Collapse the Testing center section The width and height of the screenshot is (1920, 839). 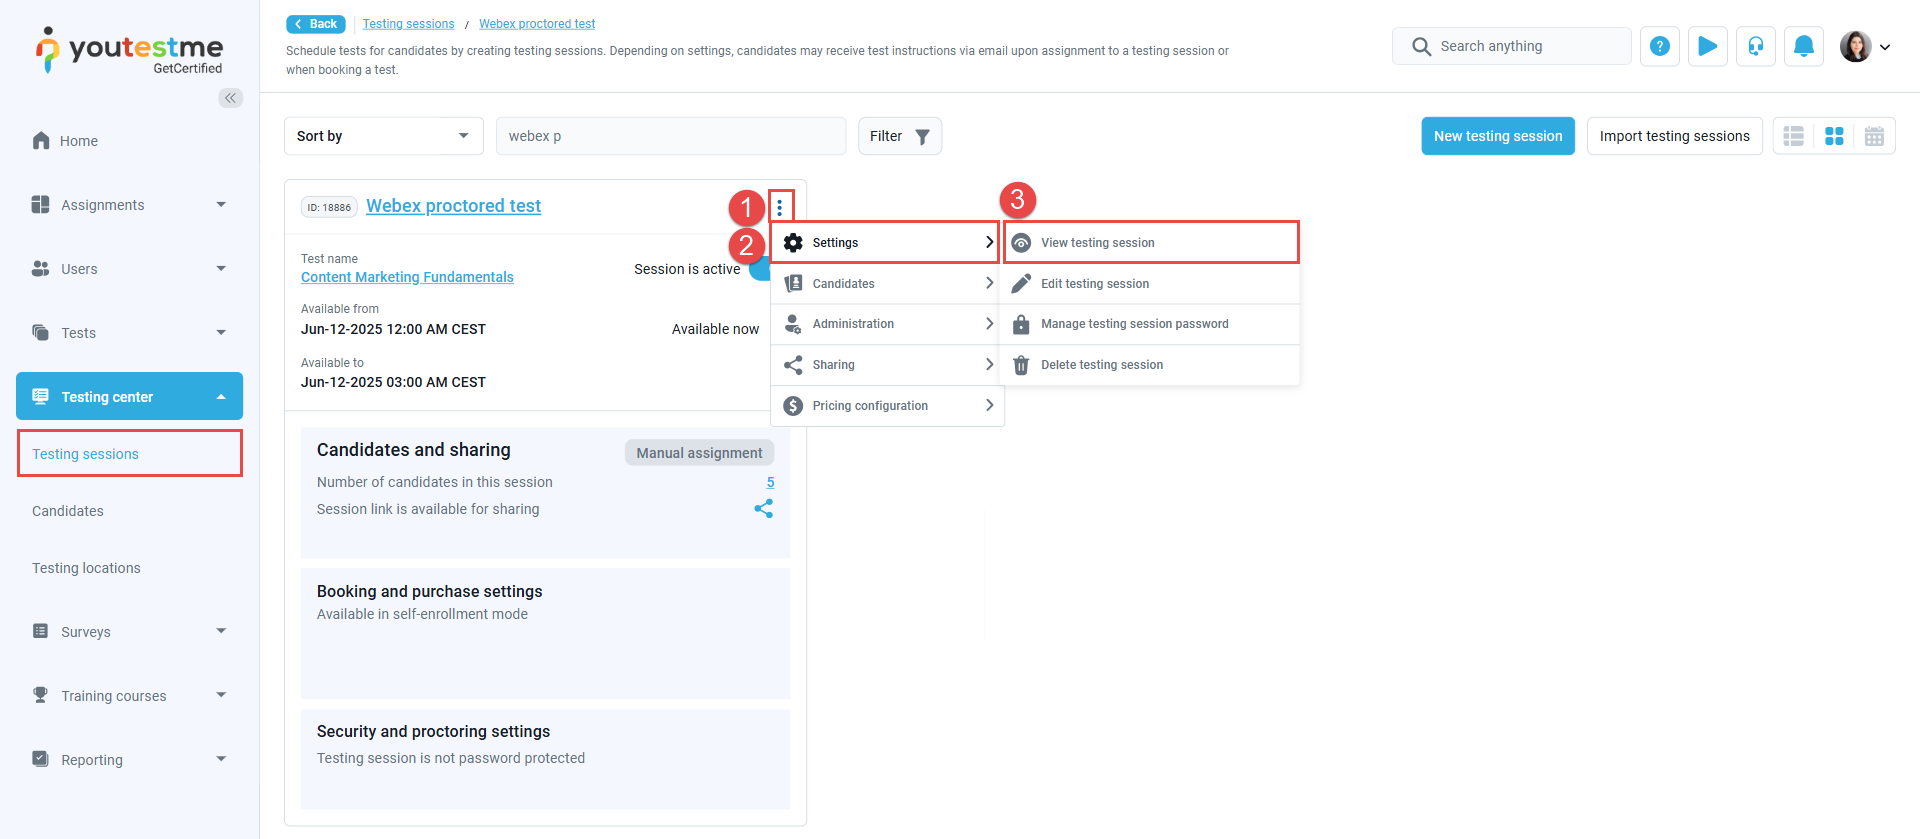221,397
